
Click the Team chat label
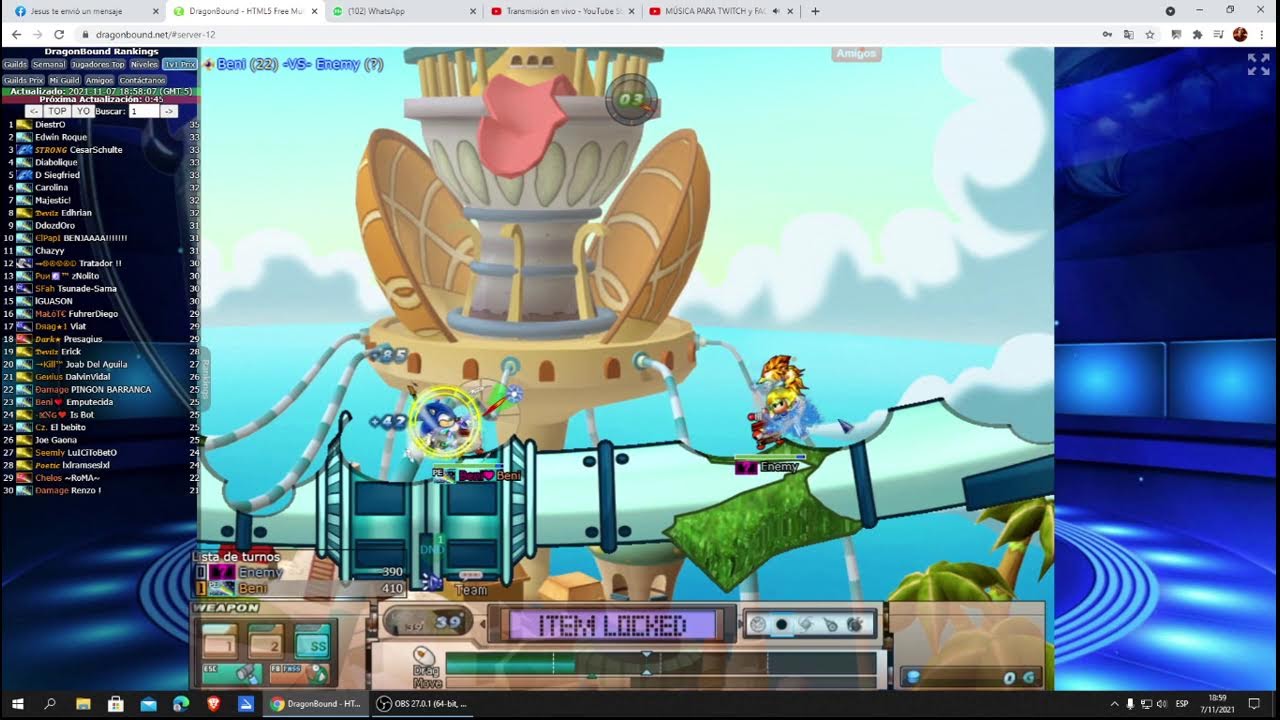(471, 590)
